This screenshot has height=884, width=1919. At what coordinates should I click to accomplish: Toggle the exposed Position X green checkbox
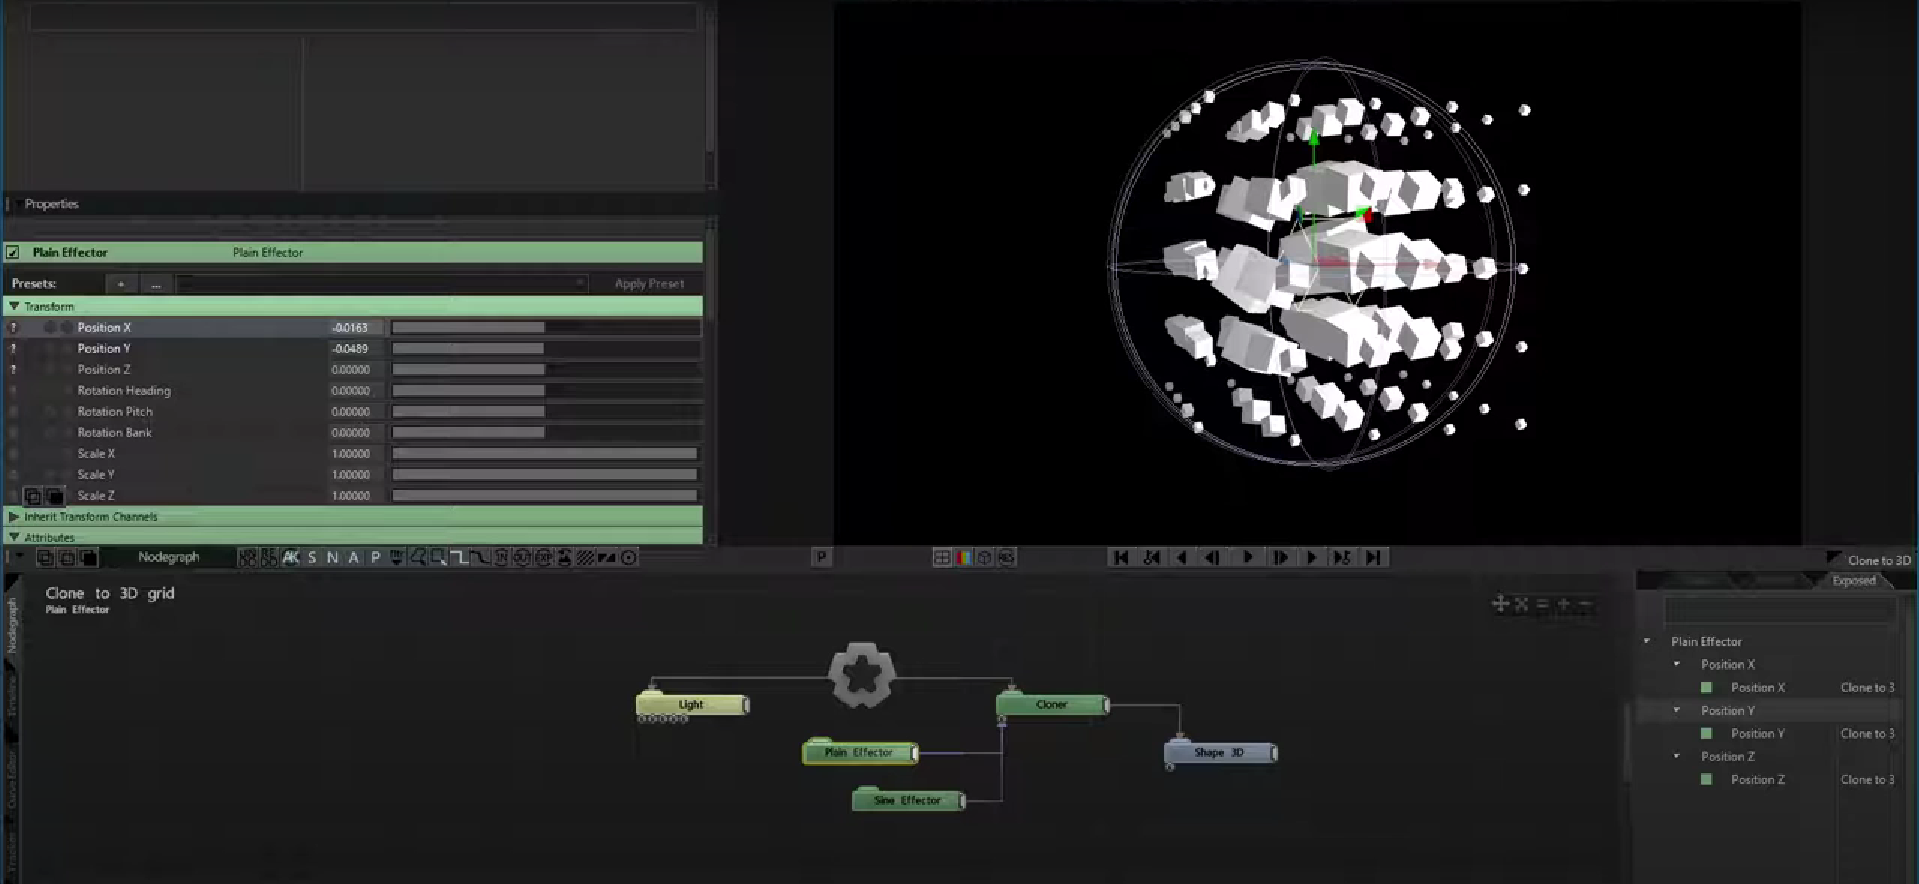click(1706, 688)
